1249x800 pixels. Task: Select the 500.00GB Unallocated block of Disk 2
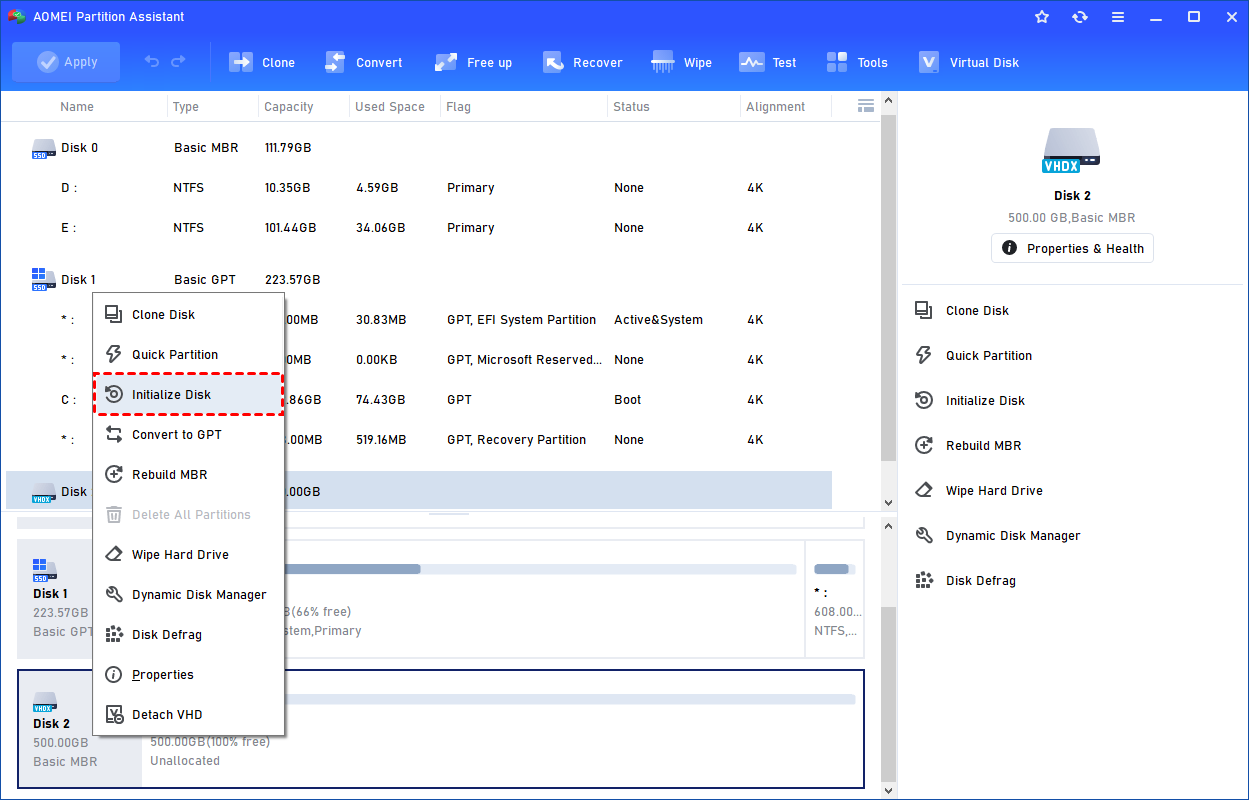503,729
